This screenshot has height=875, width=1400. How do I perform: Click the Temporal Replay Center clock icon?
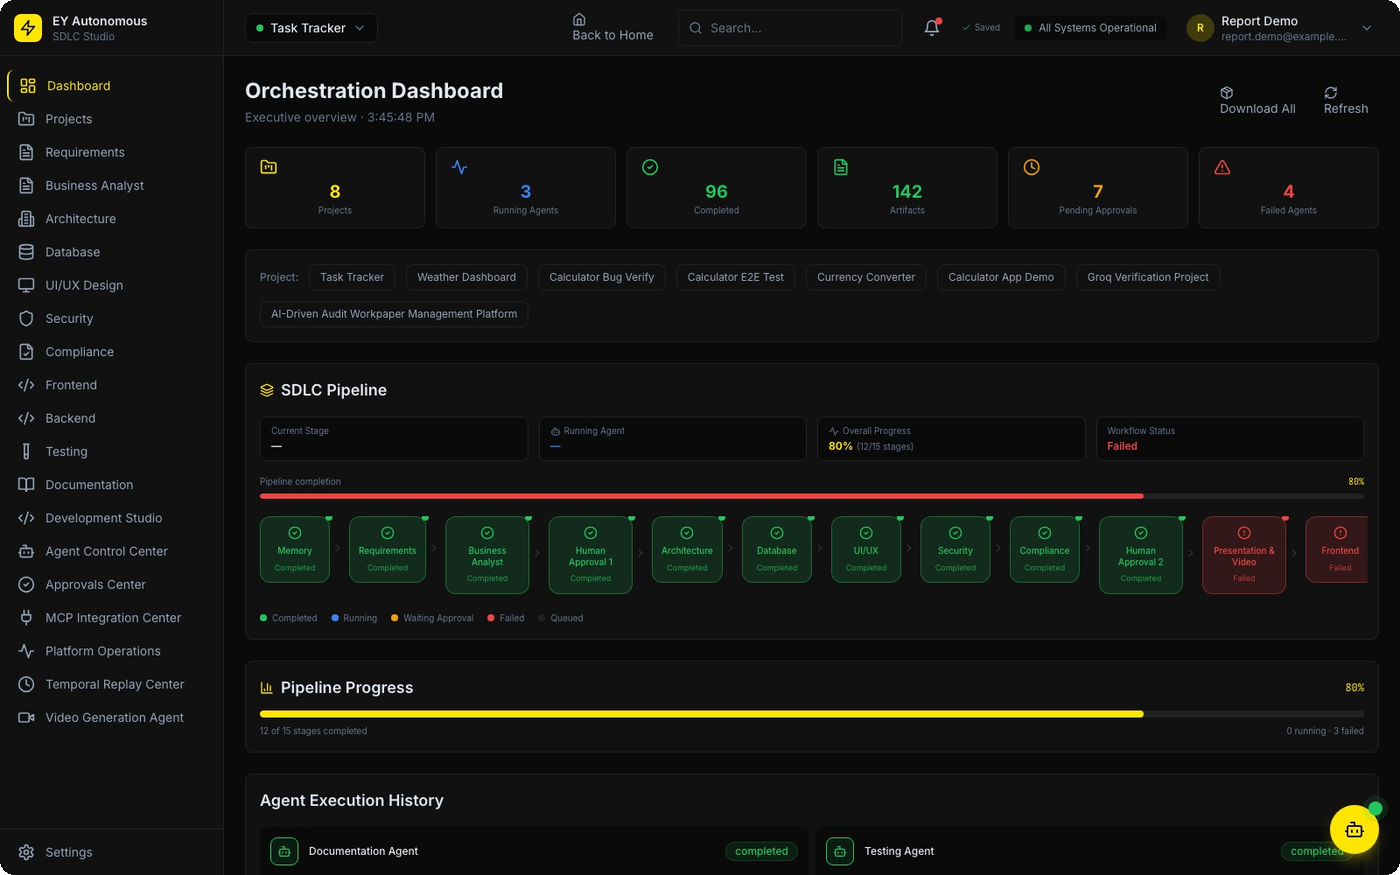pyautogui.click(x=27, y=684)
